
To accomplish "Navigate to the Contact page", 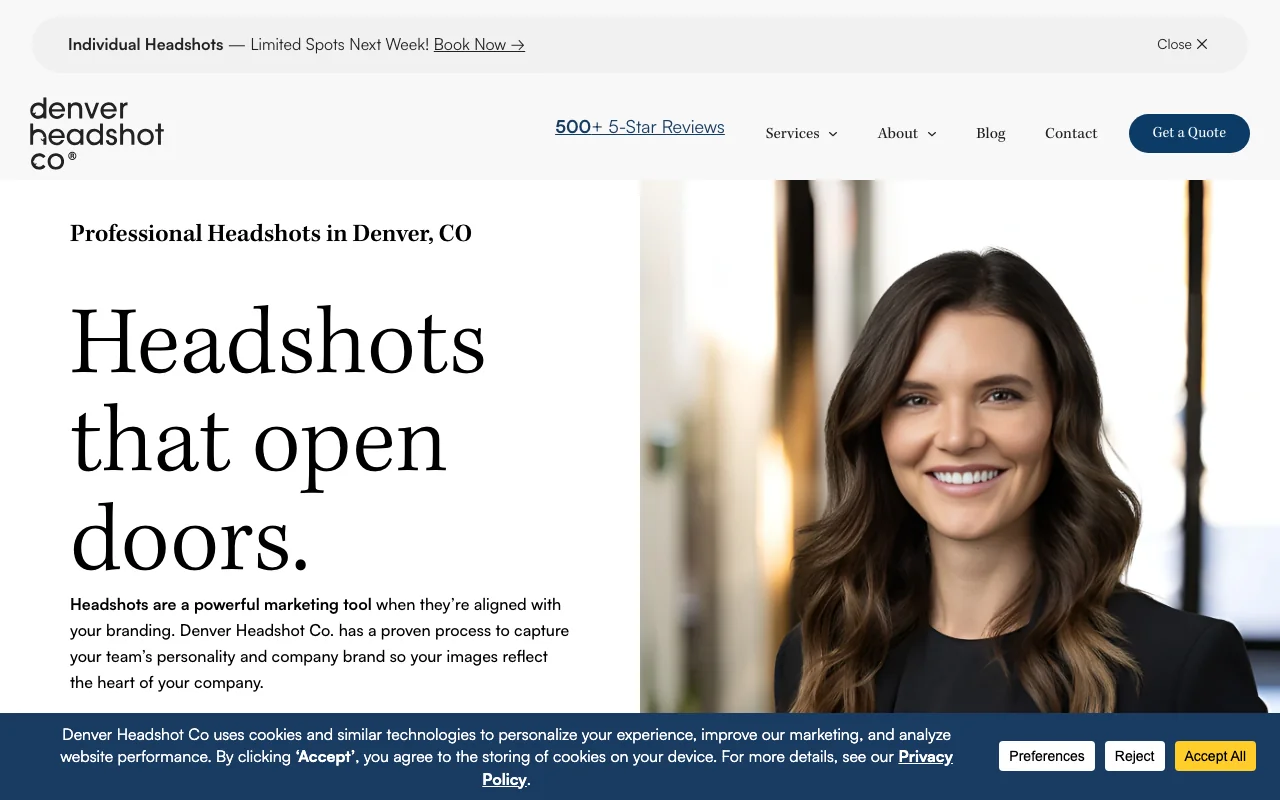I will tap(1070, 133).
